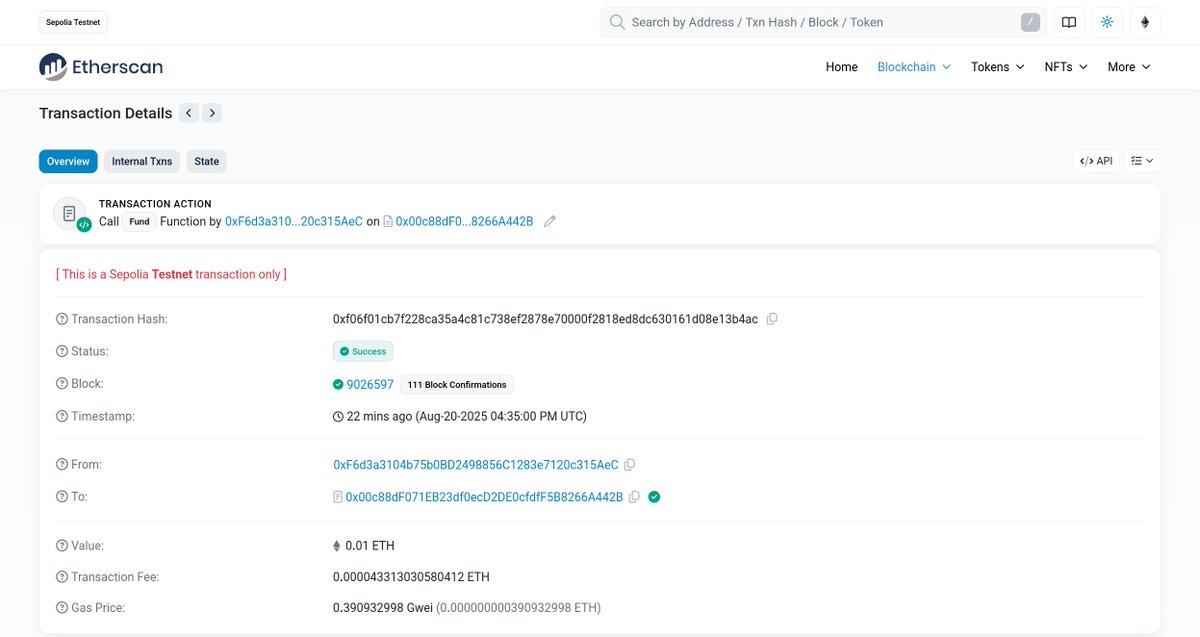Open the list view options dropdown
Screen dimensions: 1200x637
pyautogui.click(x=1142, y=160)
